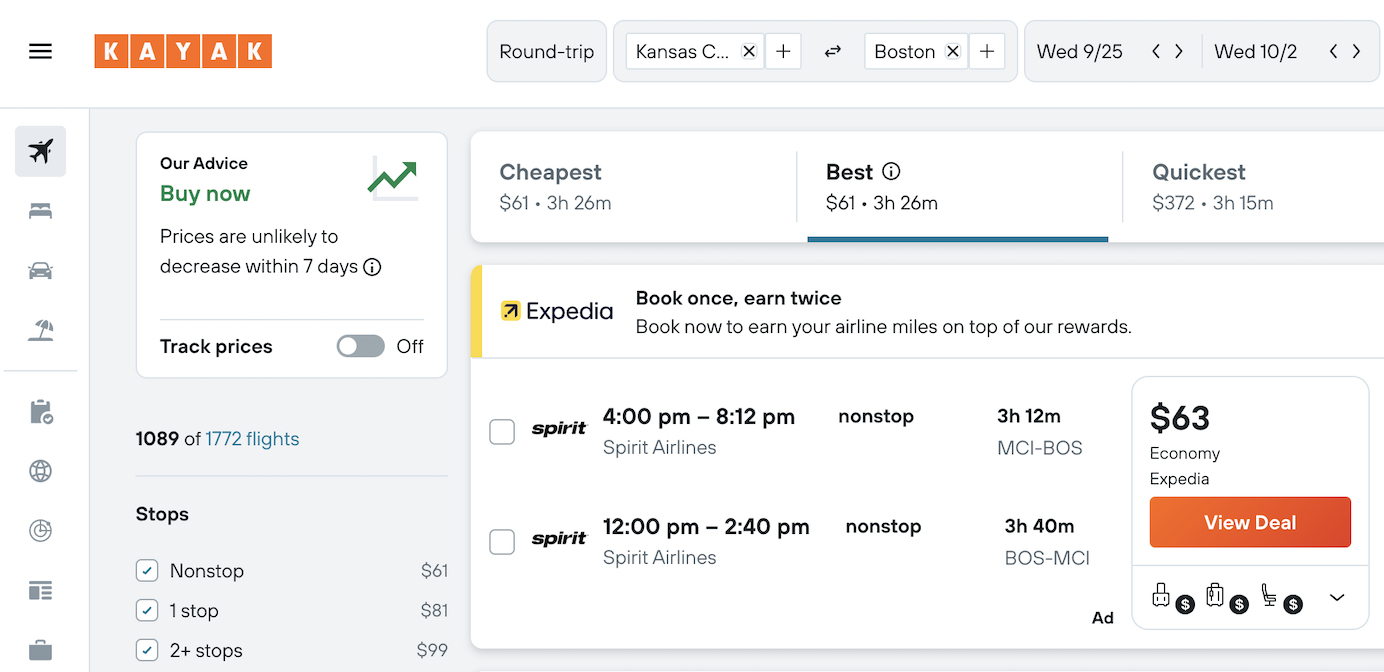Uncheck the 2+ stops filter
Screen dimensions: 1384x672
pyautogui.click(x=147, y=651)
